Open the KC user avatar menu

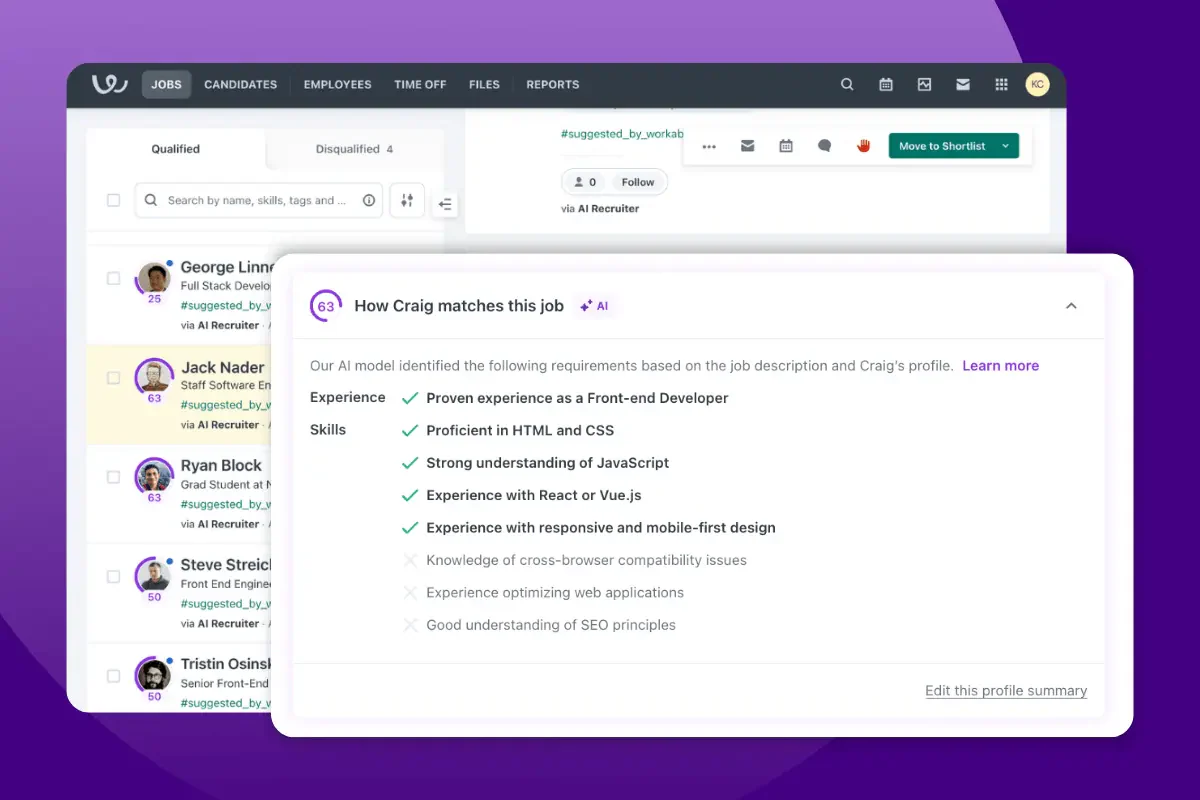[x=1037, y=85]
